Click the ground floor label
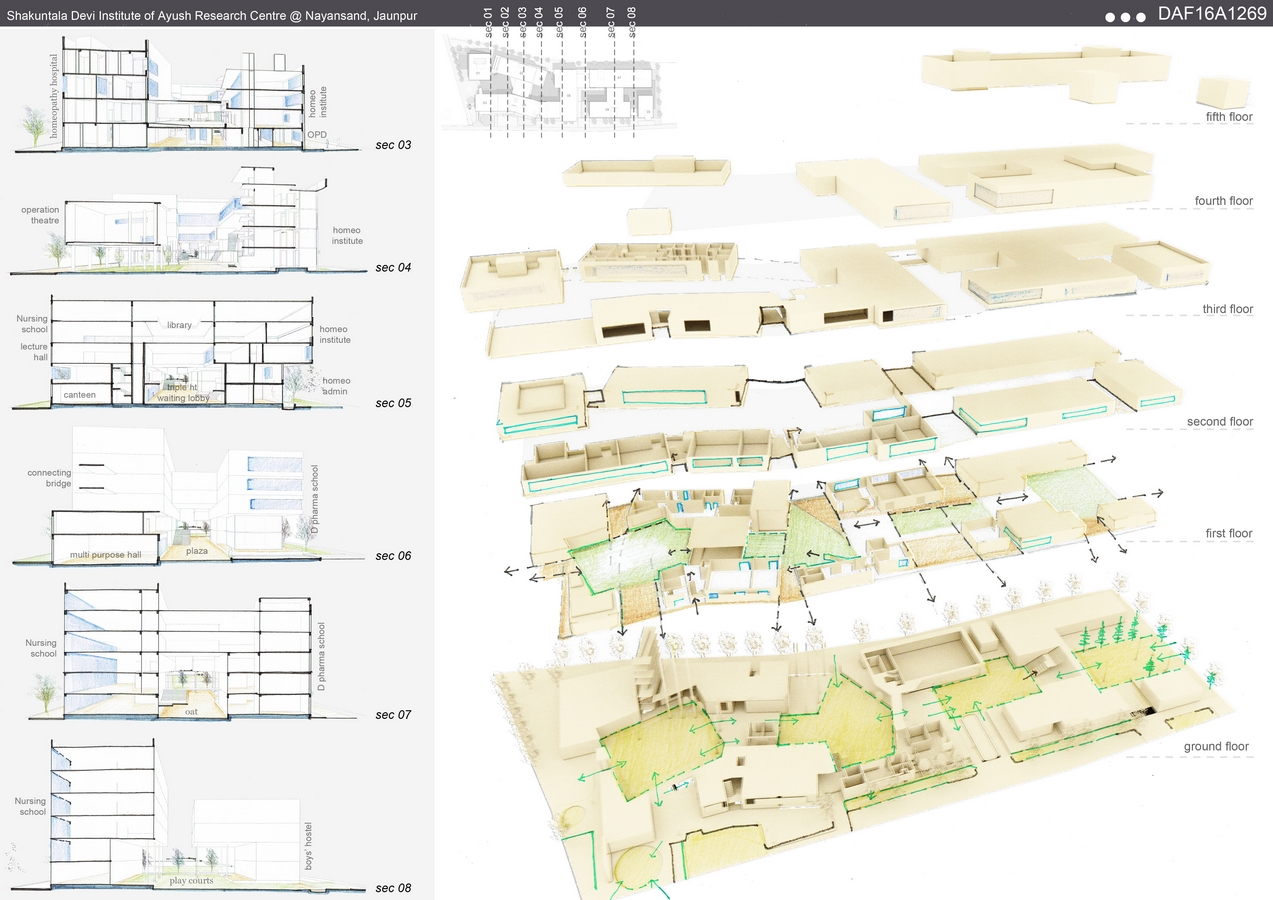This screenshot has width=1273, height=900. [1216, 746]
